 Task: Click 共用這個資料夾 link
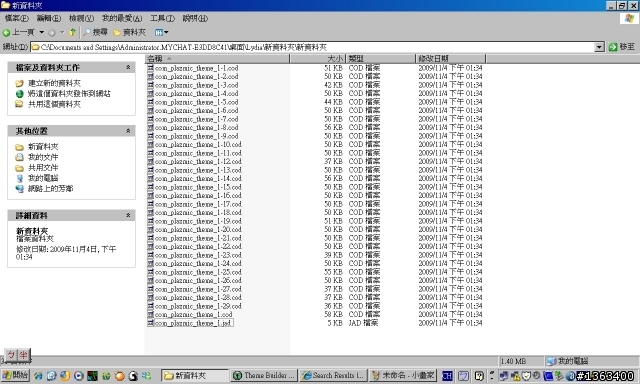[54, 104]
